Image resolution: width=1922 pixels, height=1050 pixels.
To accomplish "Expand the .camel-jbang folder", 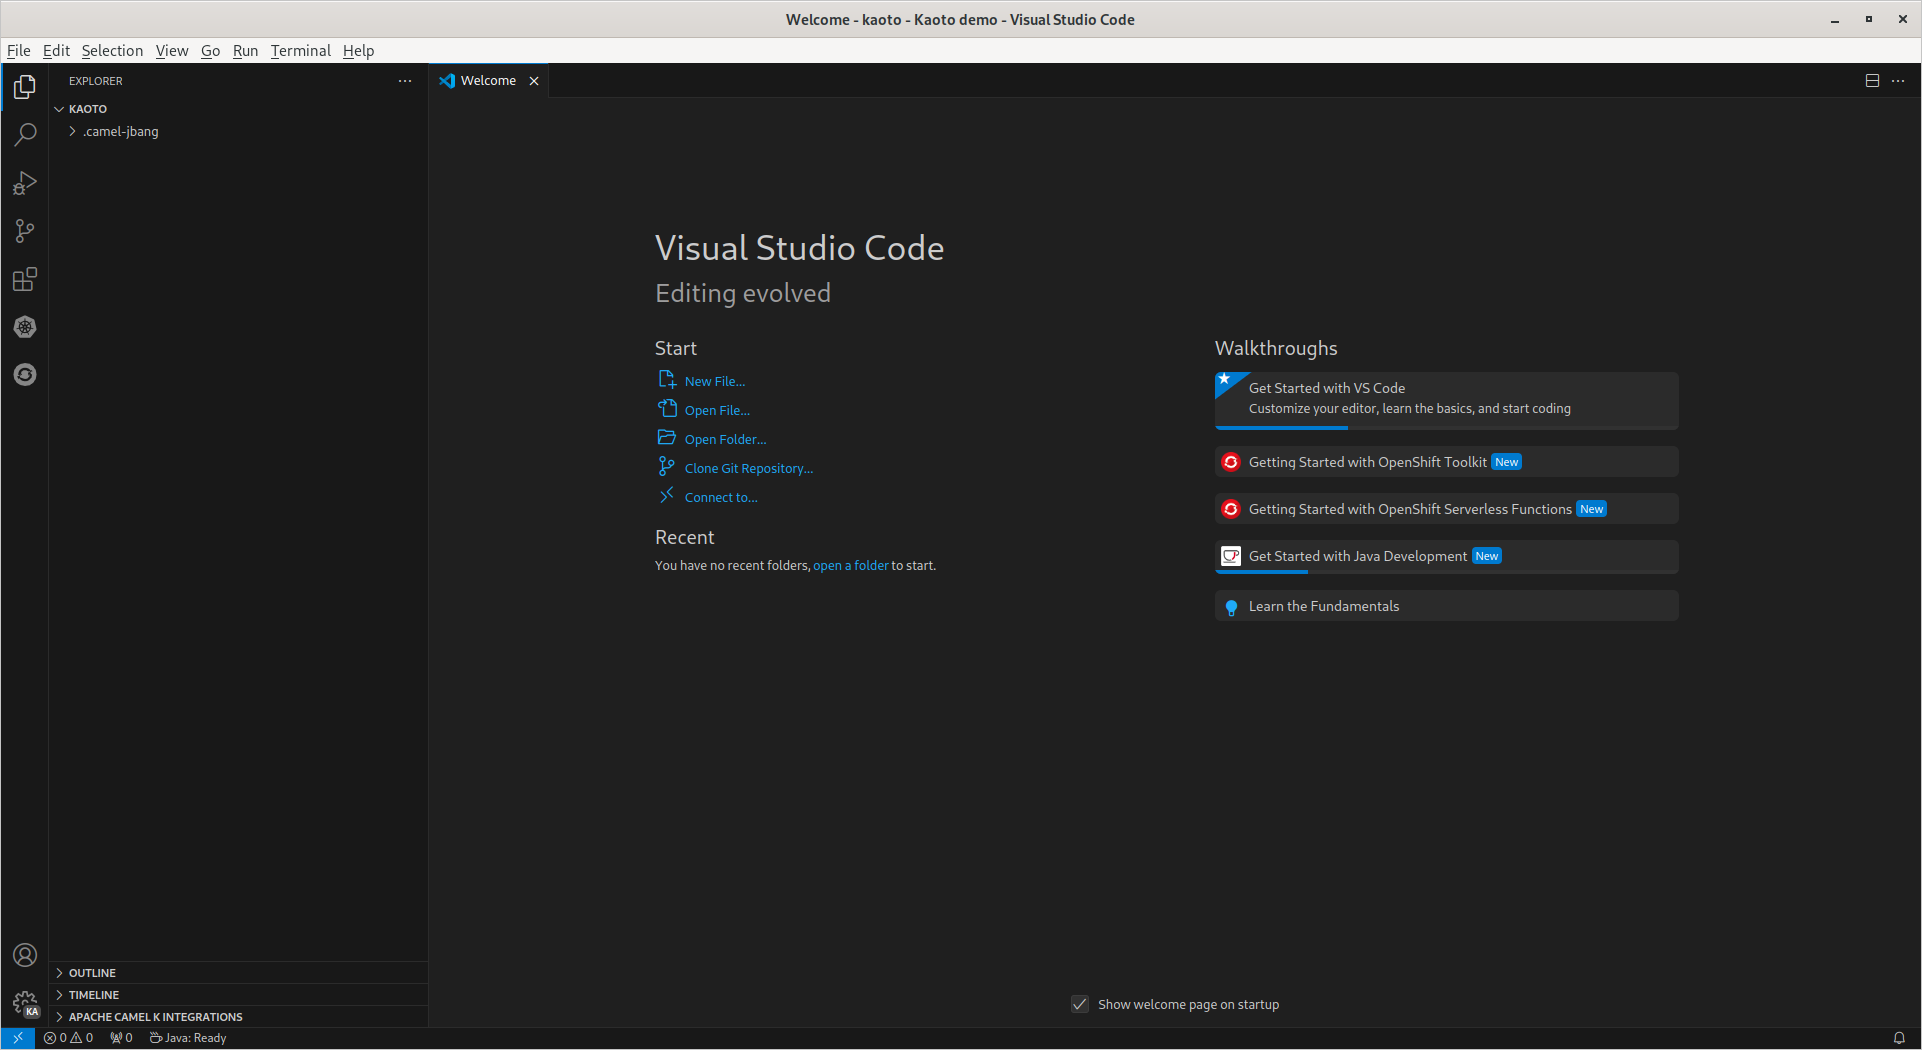I will (238, 131).
